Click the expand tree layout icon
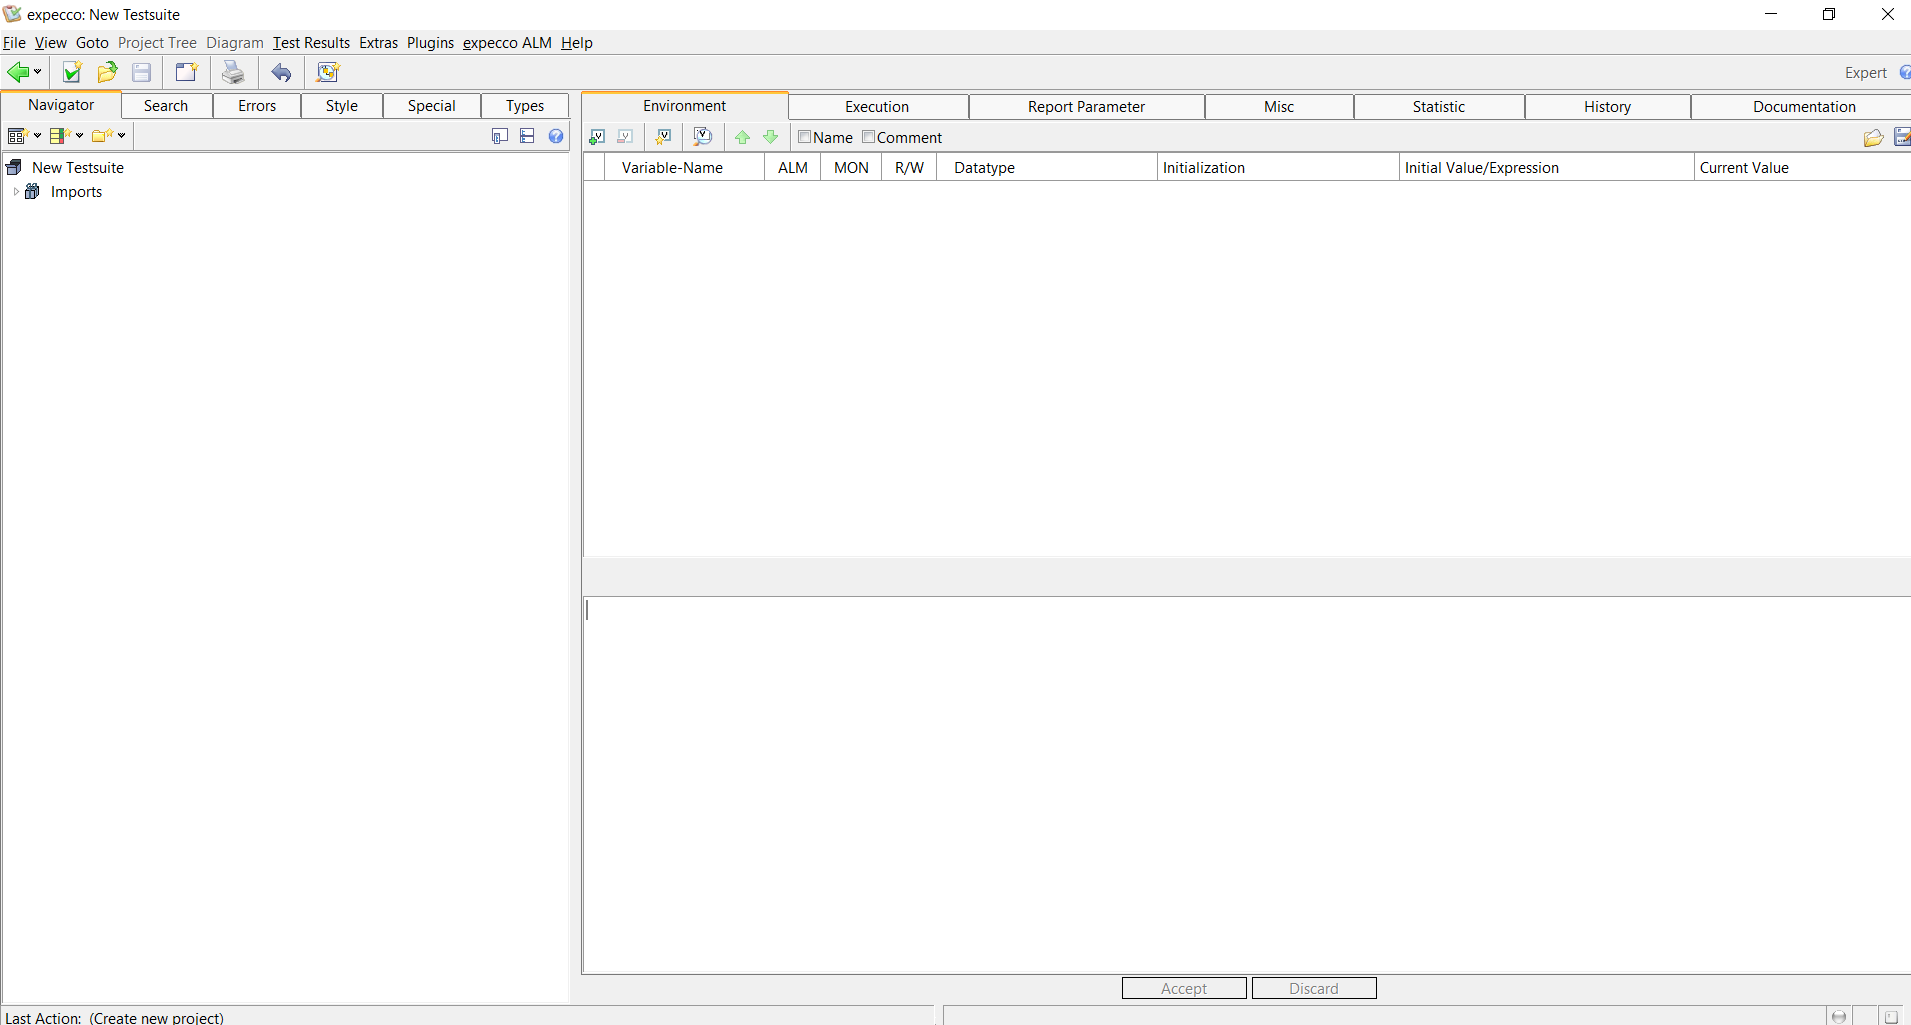This screenshot has width=1911, height=1025. click(527, 136)
